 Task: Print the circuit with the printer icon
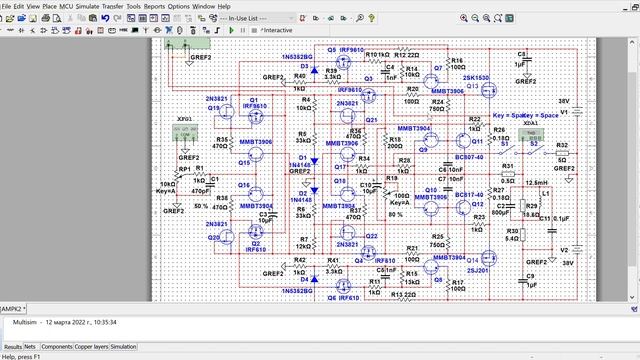(x=45, y=18)
